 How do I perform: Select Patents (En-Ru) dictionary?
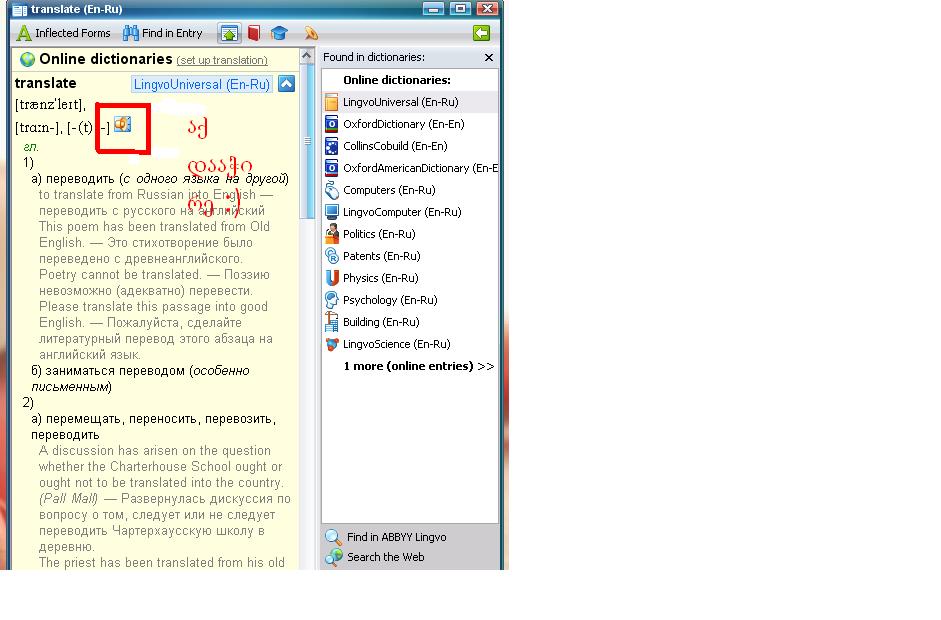click(x=410, y=256)
